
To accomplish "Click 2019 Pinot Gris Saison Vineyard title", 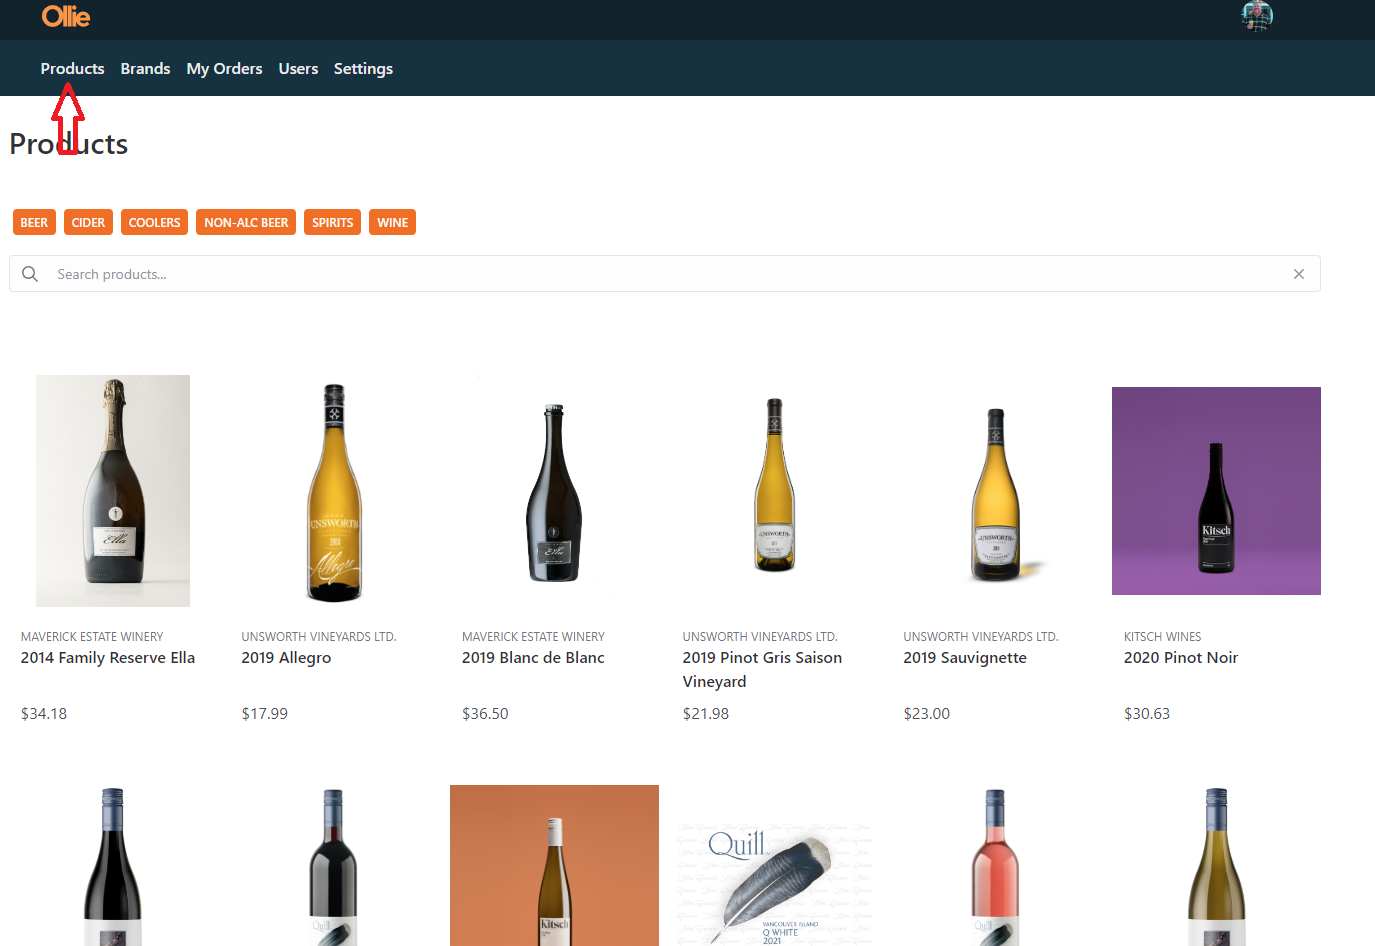I will 762,670.
